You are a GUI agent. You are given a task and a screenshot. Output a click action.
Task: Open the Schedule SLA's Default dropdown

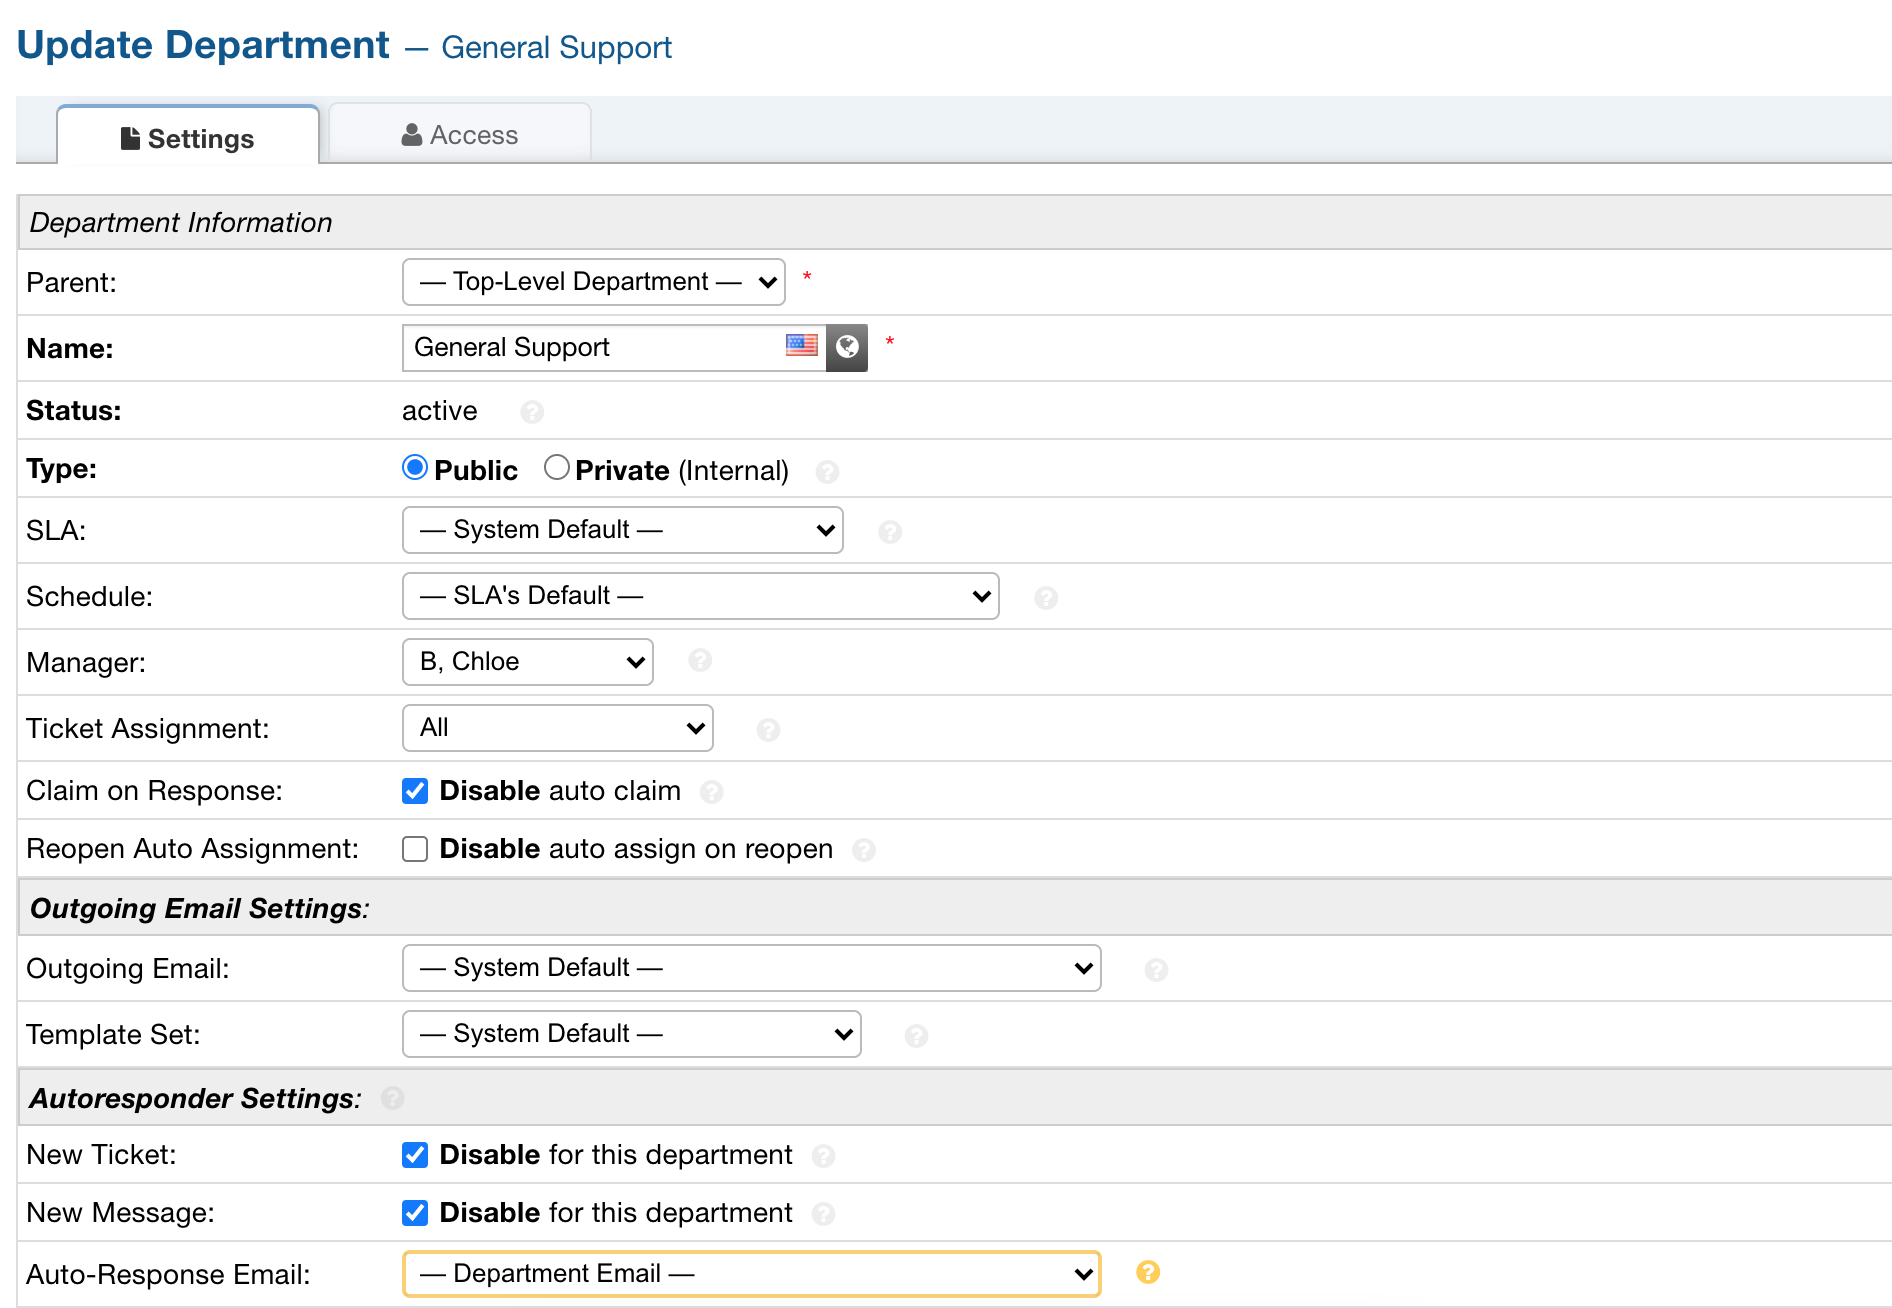click(x=701, y=596)
